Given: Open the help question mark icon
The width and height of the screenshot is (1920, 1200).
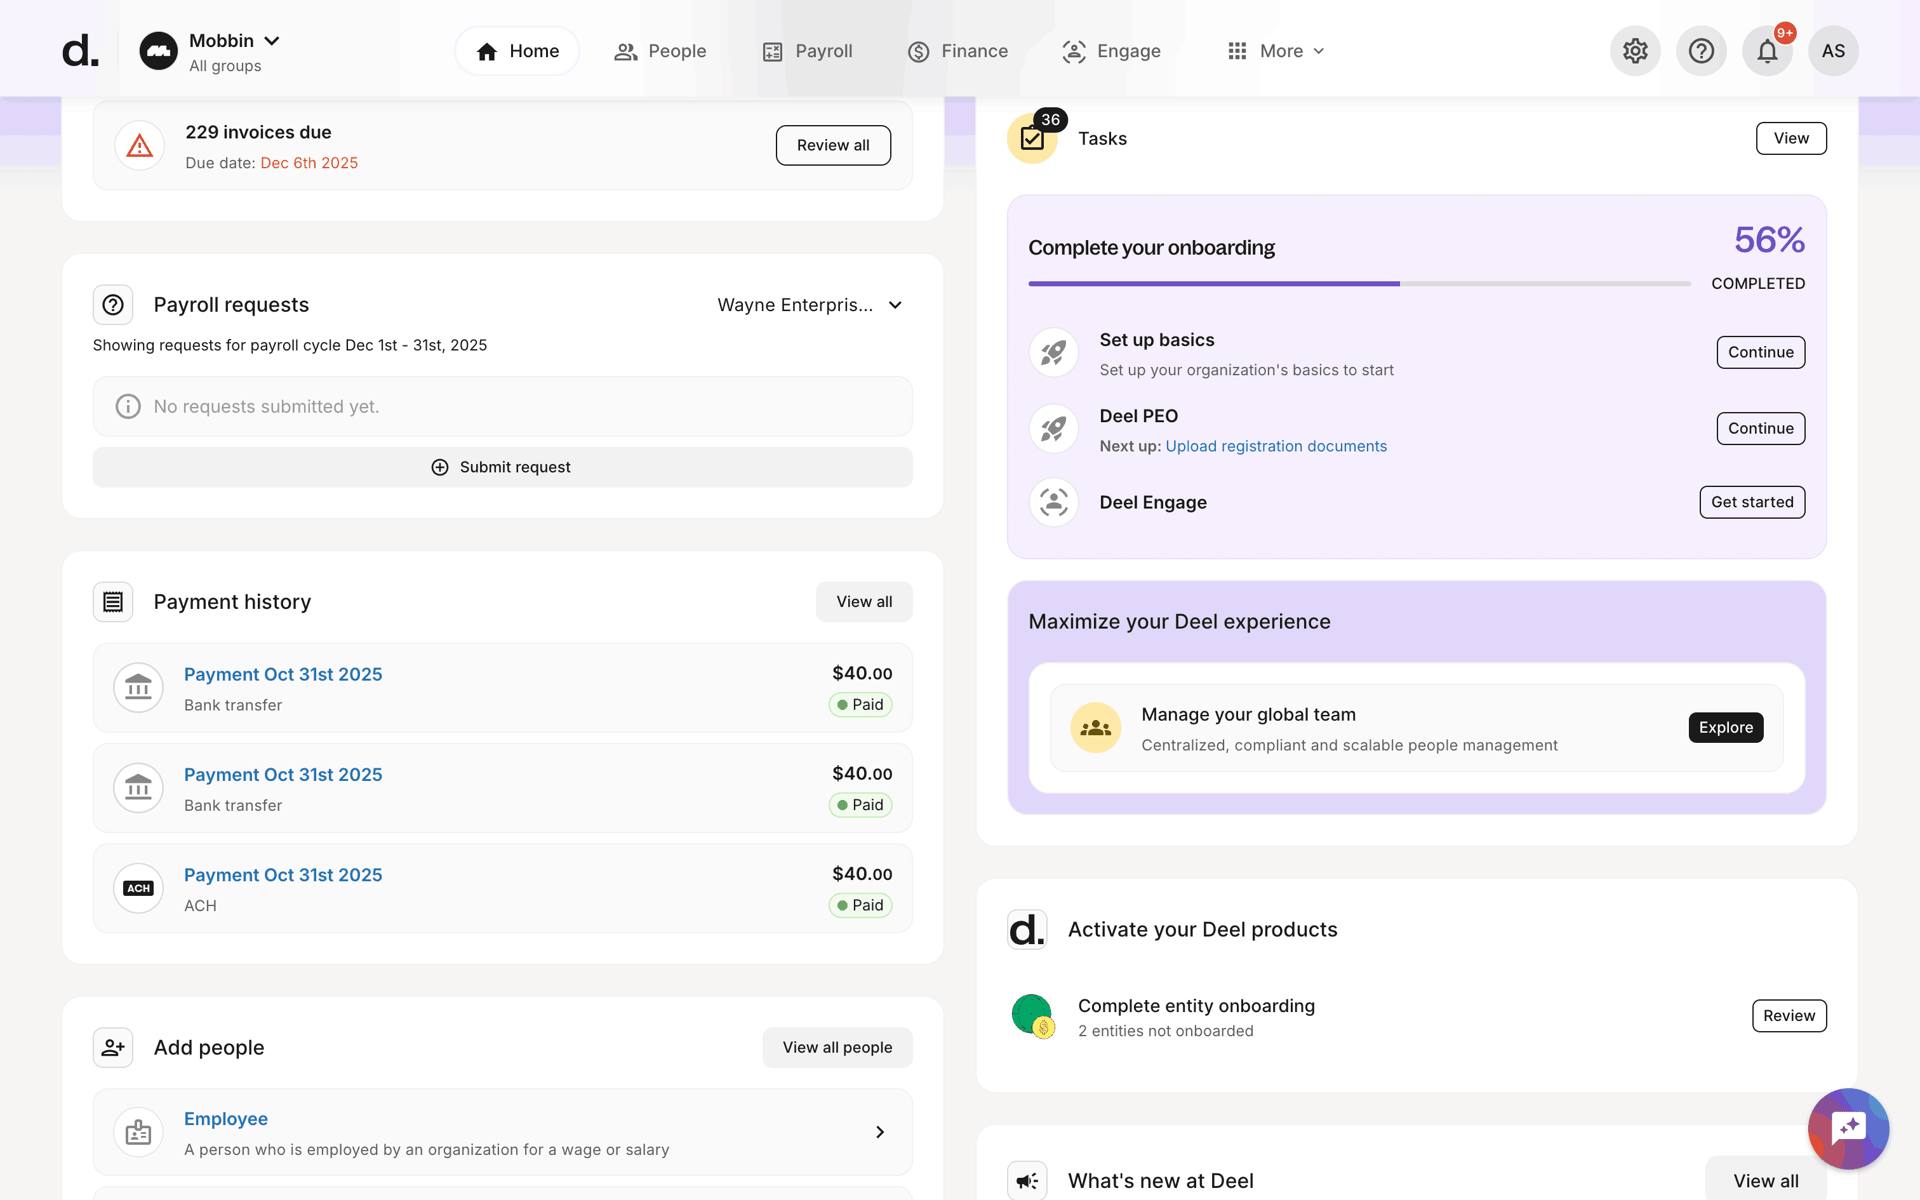Looking at the screenshot, I should coord(1701,51).
